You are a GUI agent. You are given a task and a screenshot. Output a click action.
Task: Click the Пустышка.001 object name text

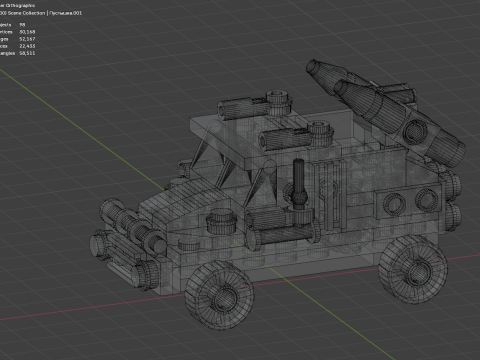(x=65, y=13)
